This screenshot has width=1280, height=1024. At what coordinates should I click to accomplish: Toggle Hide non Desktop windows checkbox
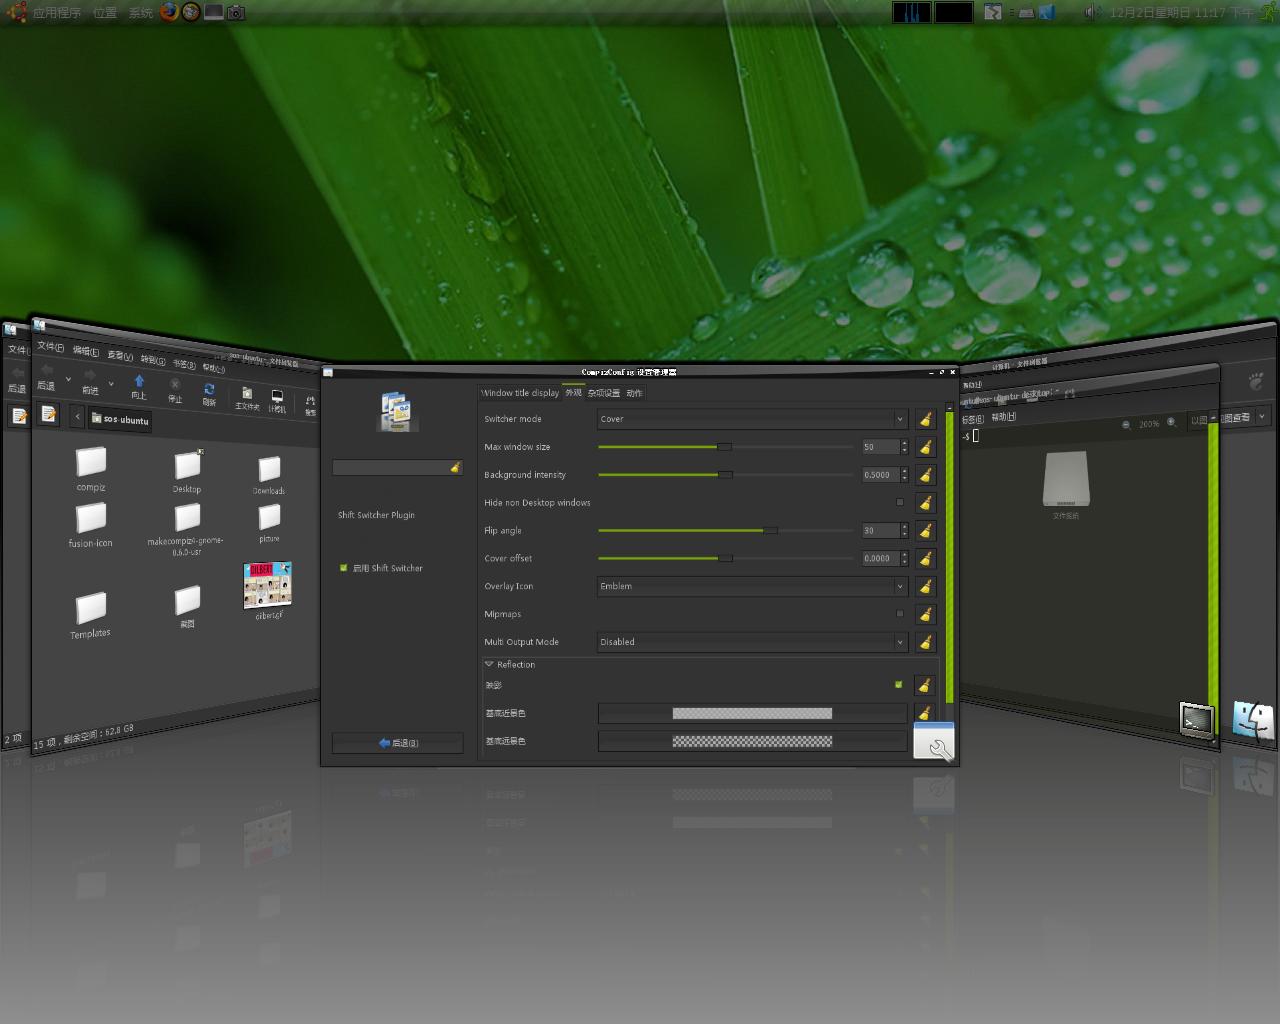(900, 502)
